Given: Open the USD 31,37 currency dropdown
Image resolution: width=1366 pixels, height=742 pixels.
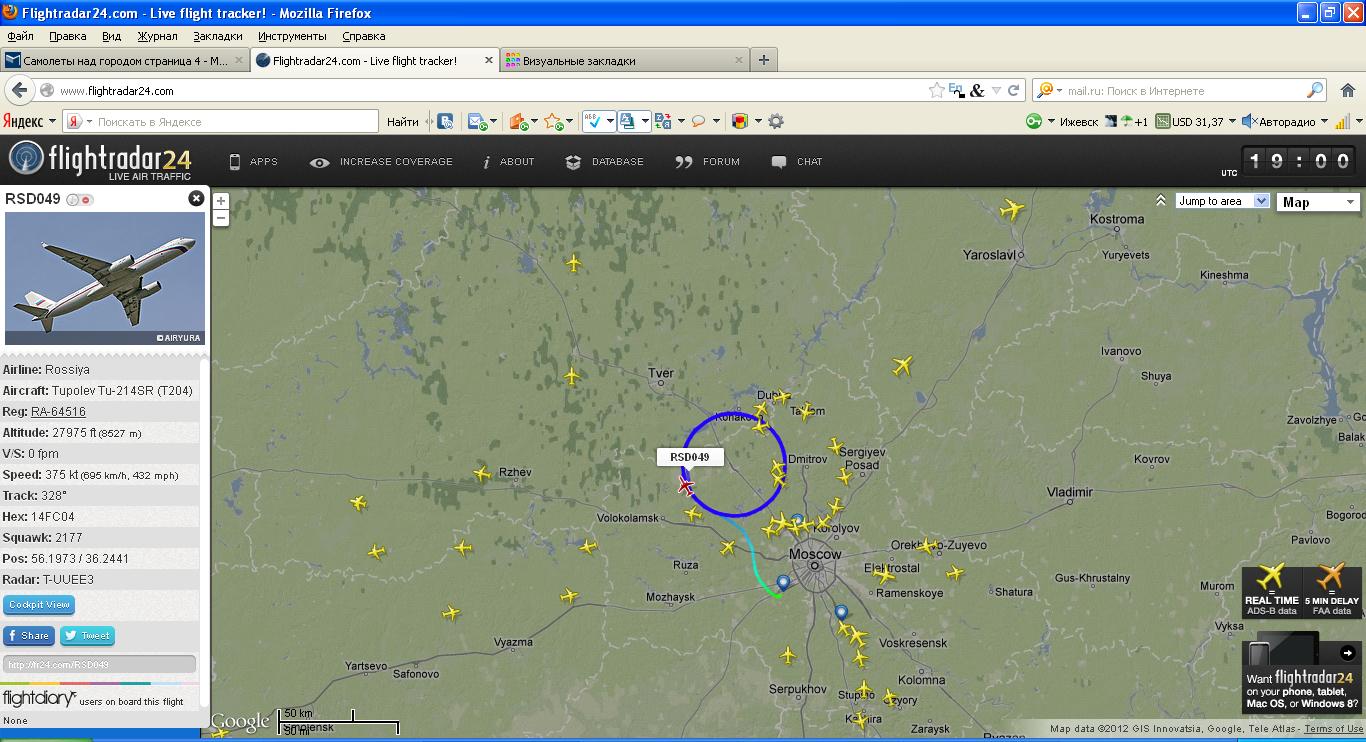Looking at the screenshot, I should pyautogui.click(x=1232, y=121).
